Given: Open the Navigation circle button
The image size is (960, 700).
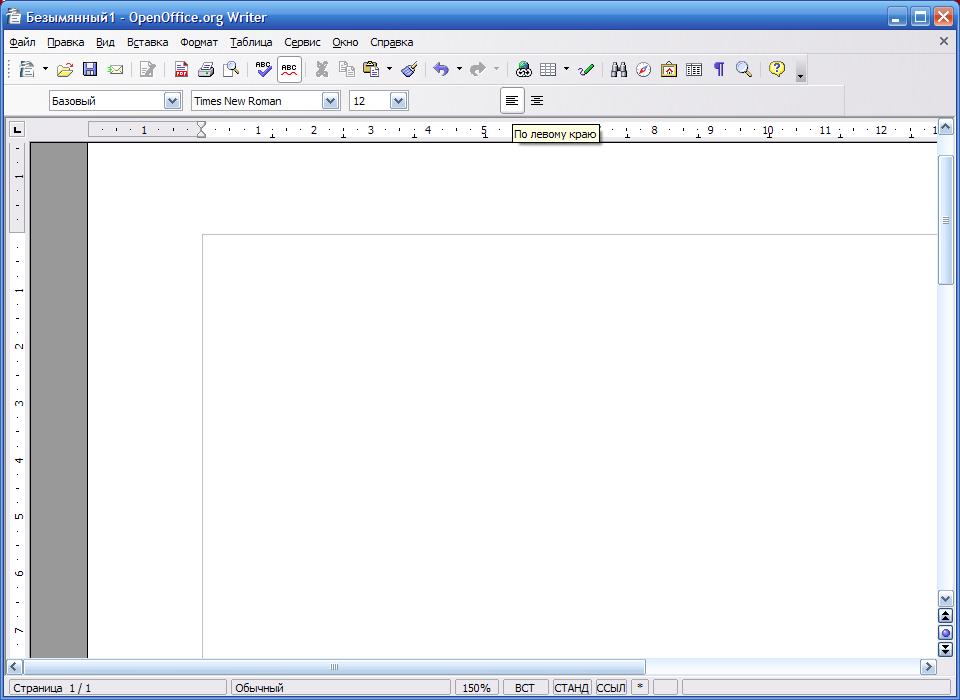Looking at the screenshot, I should (x=945, y=633).
